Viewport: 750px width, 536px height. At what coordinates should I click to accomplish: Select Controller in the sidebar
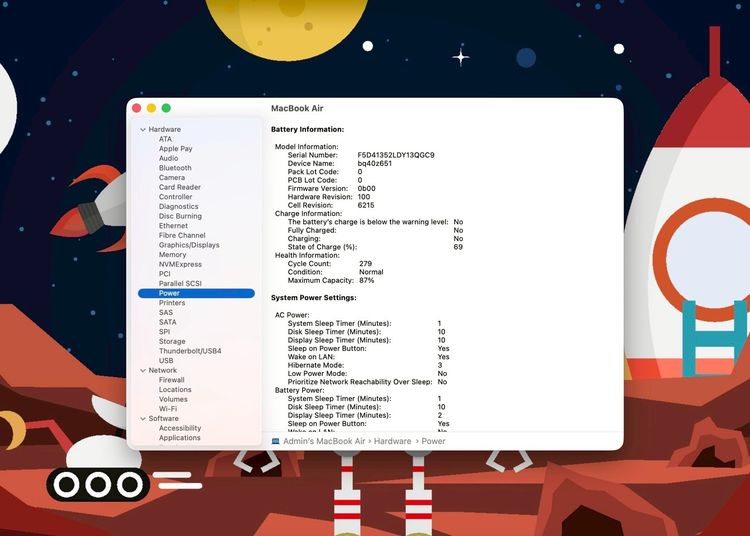[x=176, y=197]
